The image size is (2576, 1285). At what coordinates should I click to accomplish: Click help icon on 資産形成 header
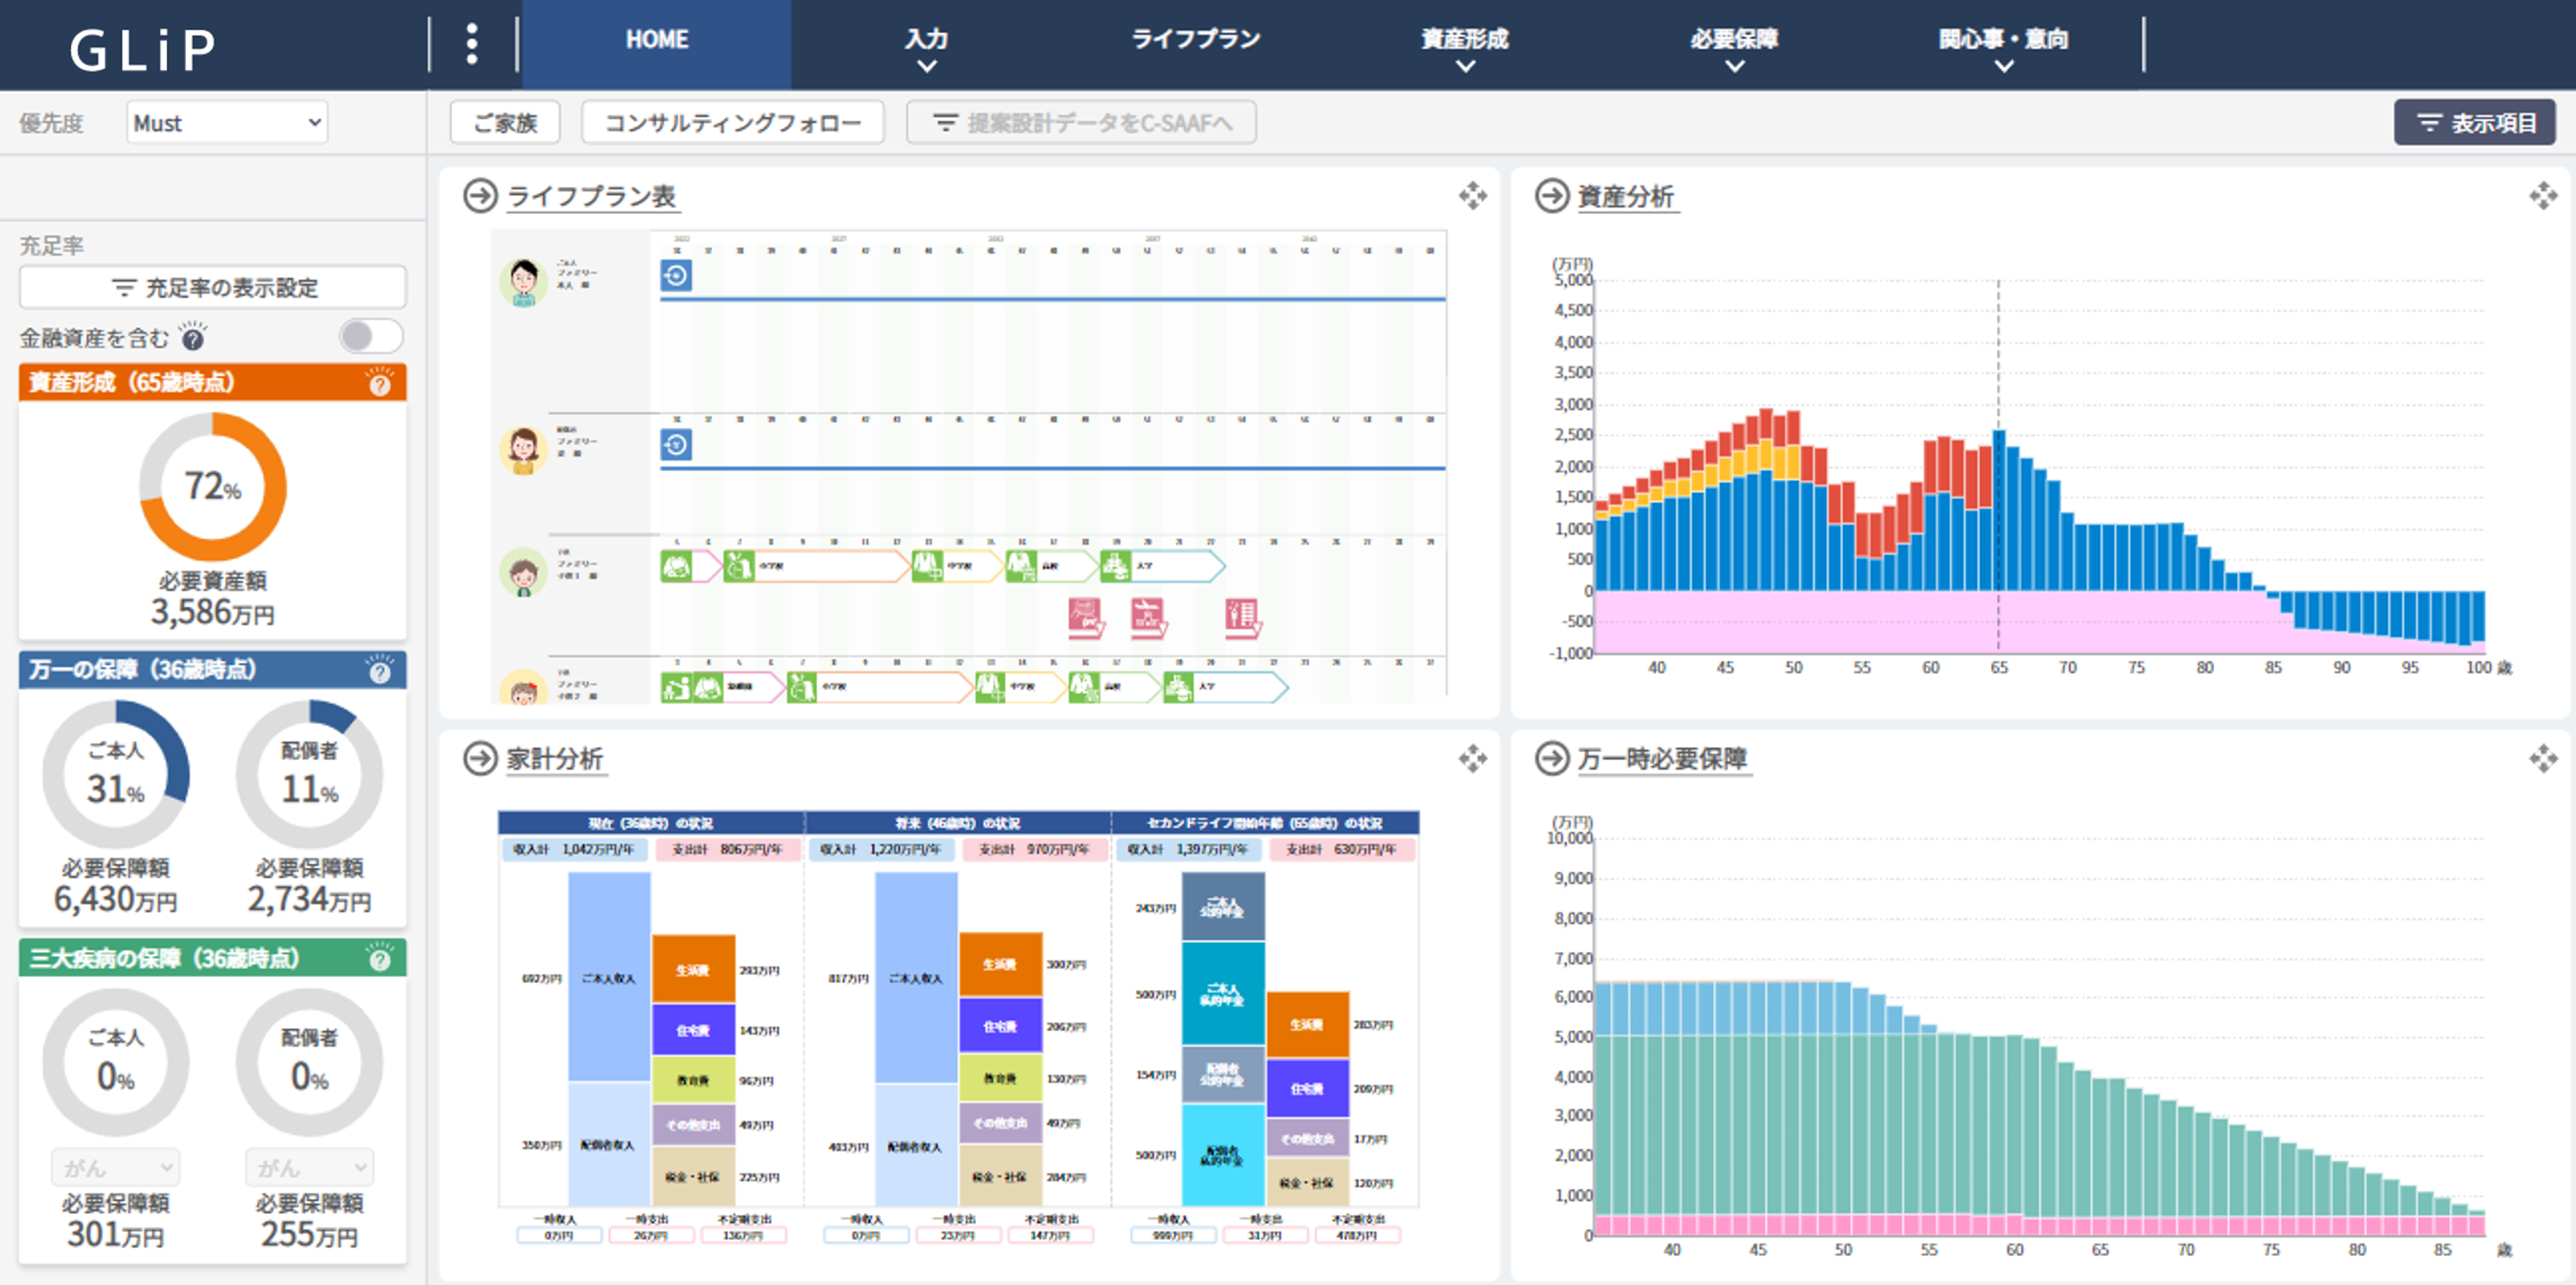click(380, 384)
